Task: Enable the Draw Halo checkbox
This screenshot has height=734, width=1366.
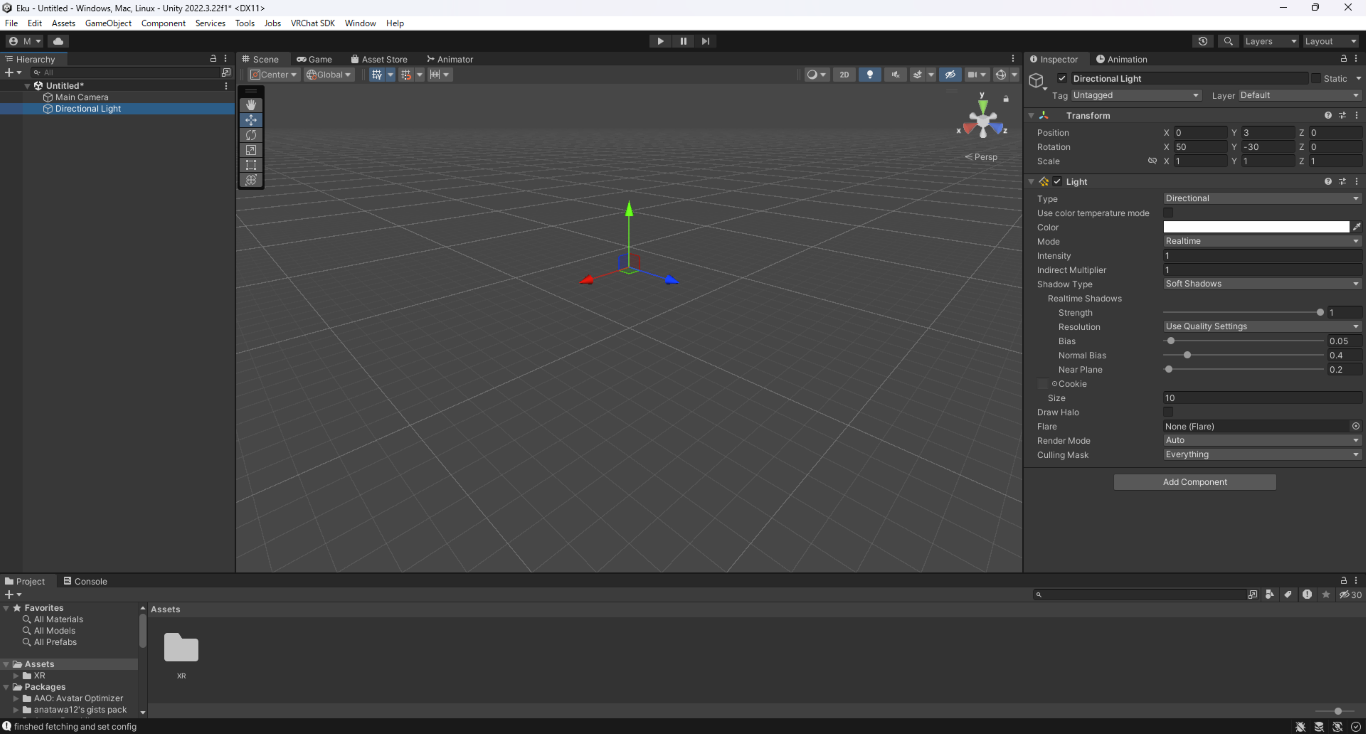Action: tap(1168, 412)
